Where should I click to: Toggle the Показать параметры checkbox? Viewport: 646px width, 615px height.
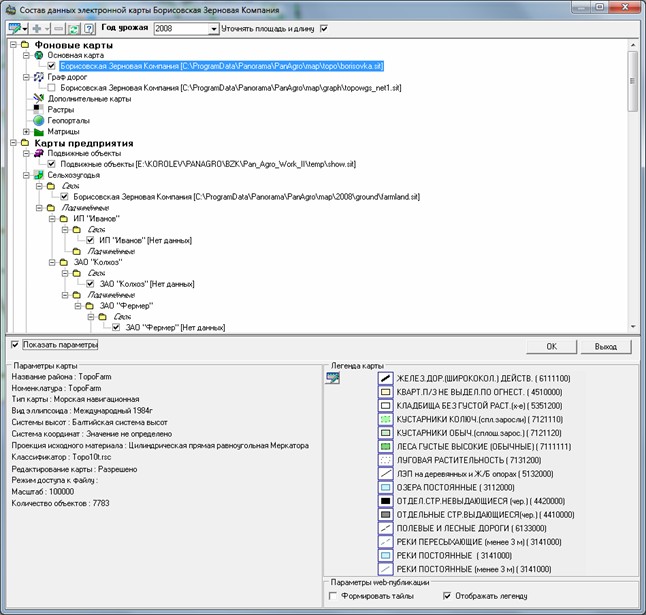tap(14, 345)
